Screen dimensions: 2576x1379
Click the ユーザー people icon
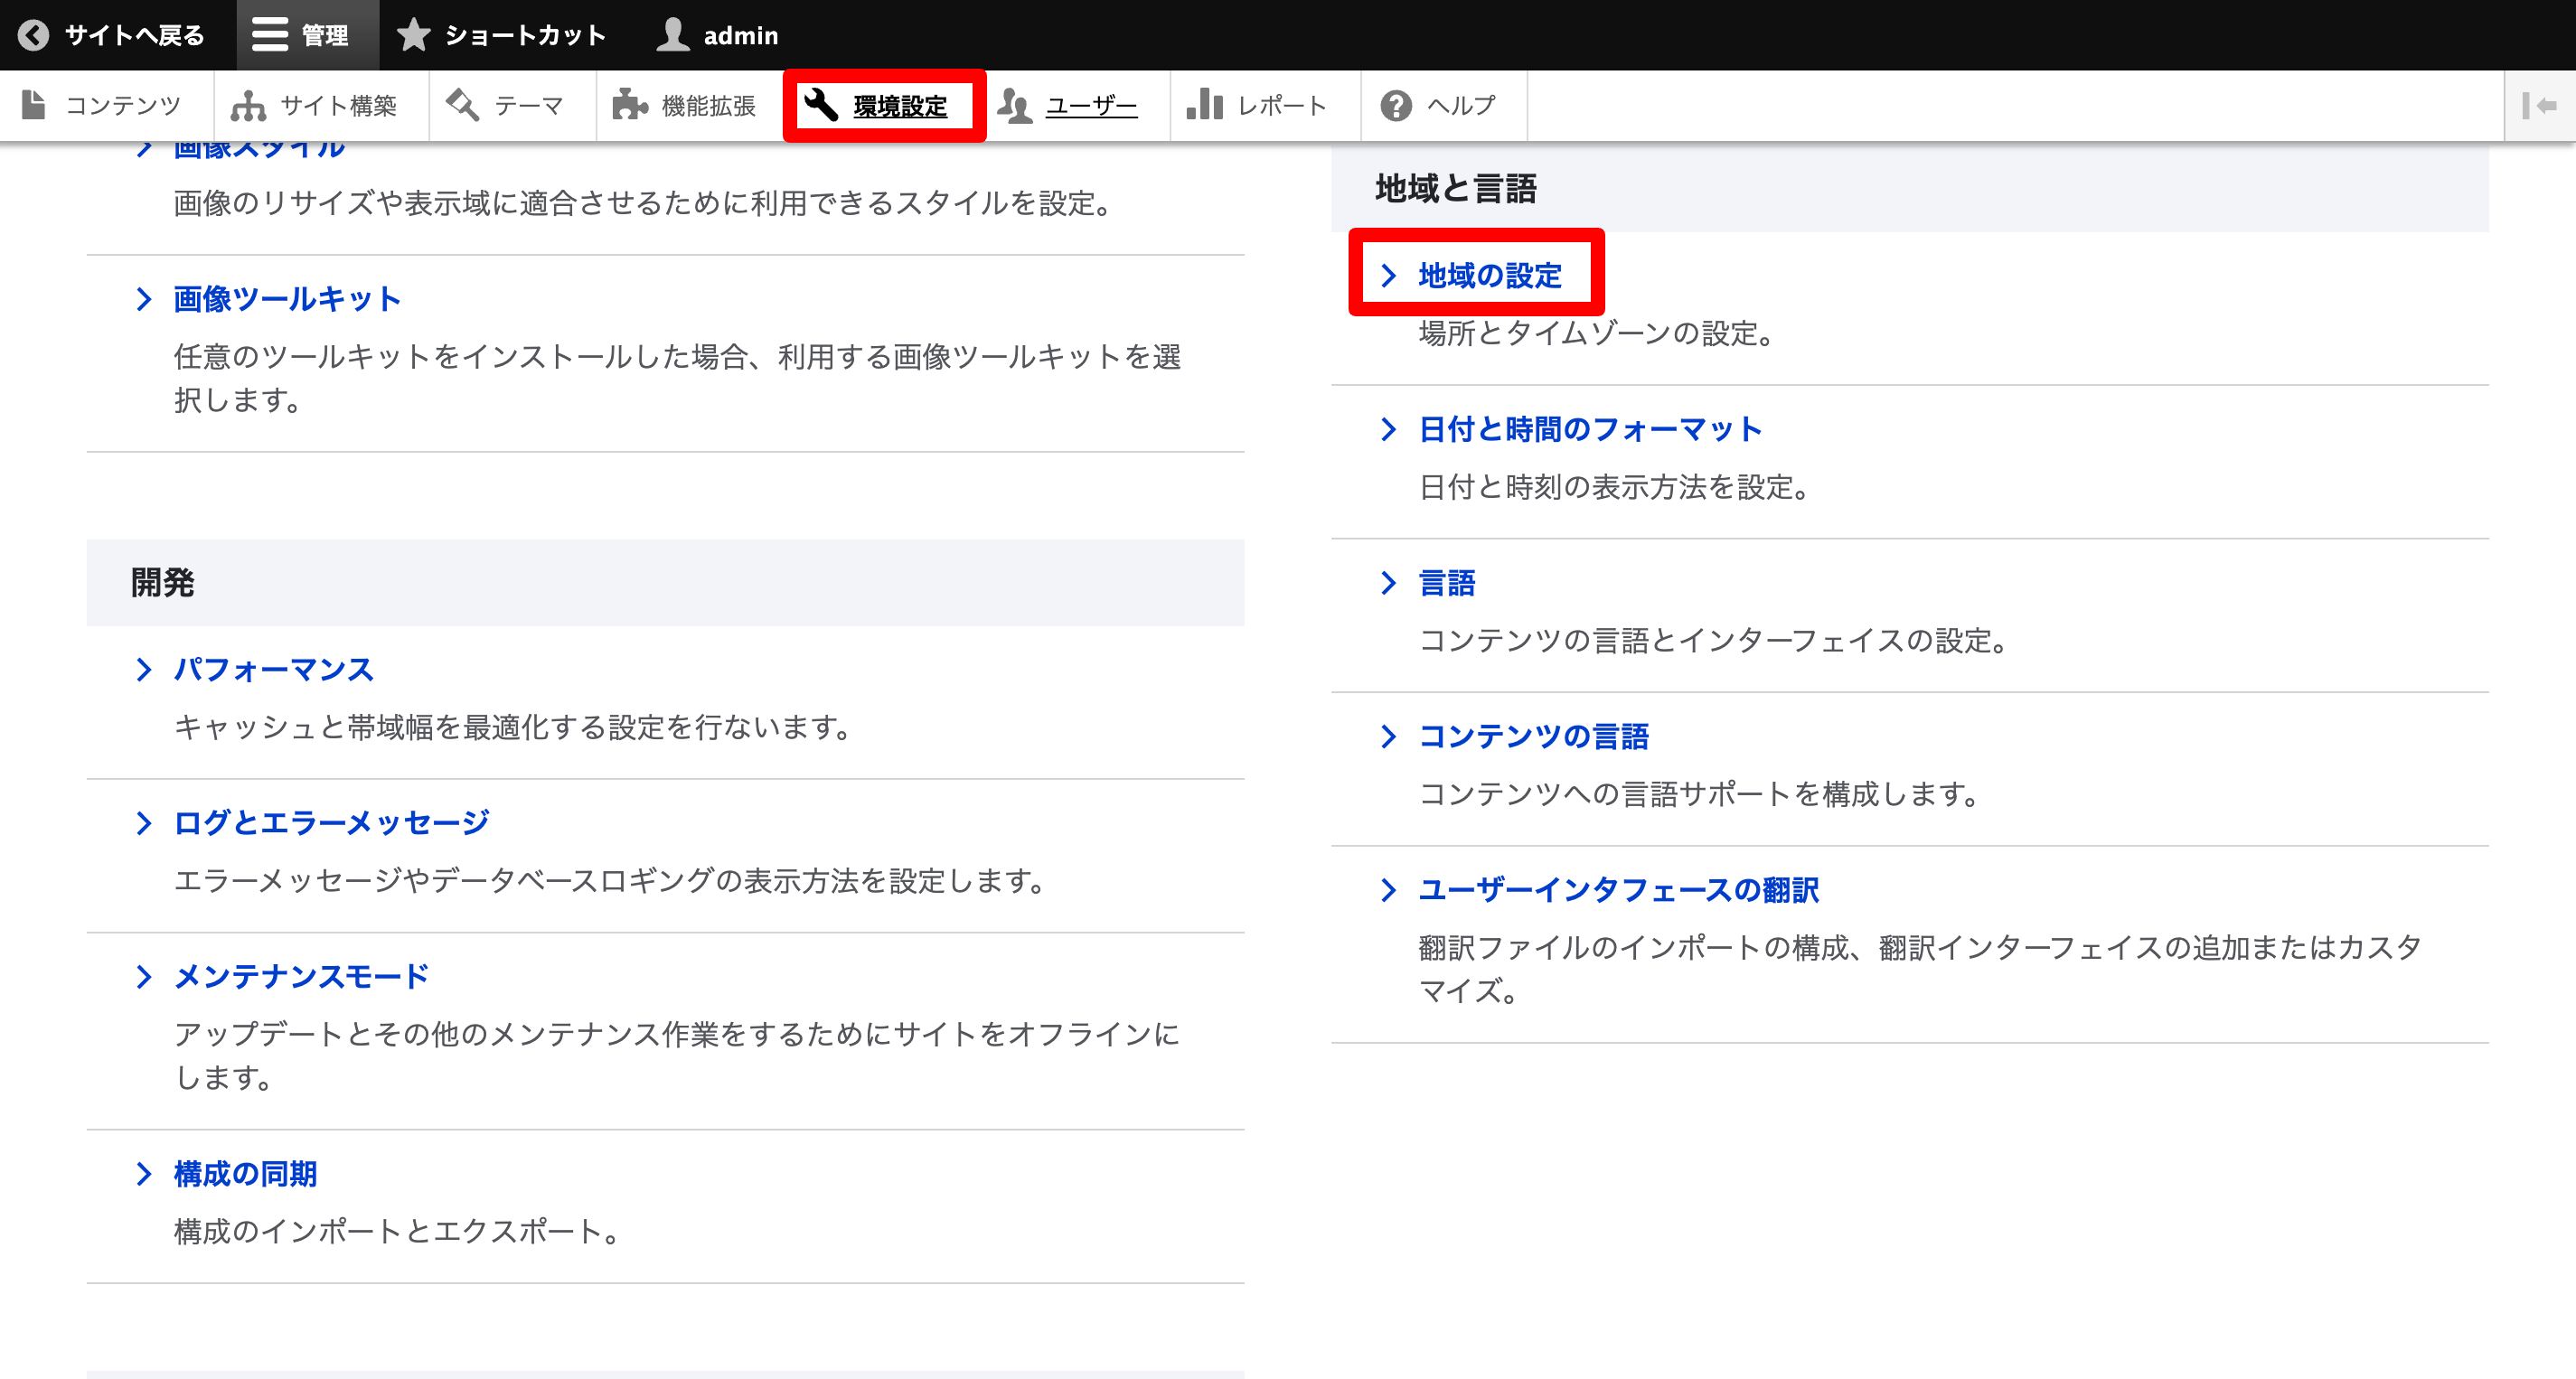pos(1016,104)
